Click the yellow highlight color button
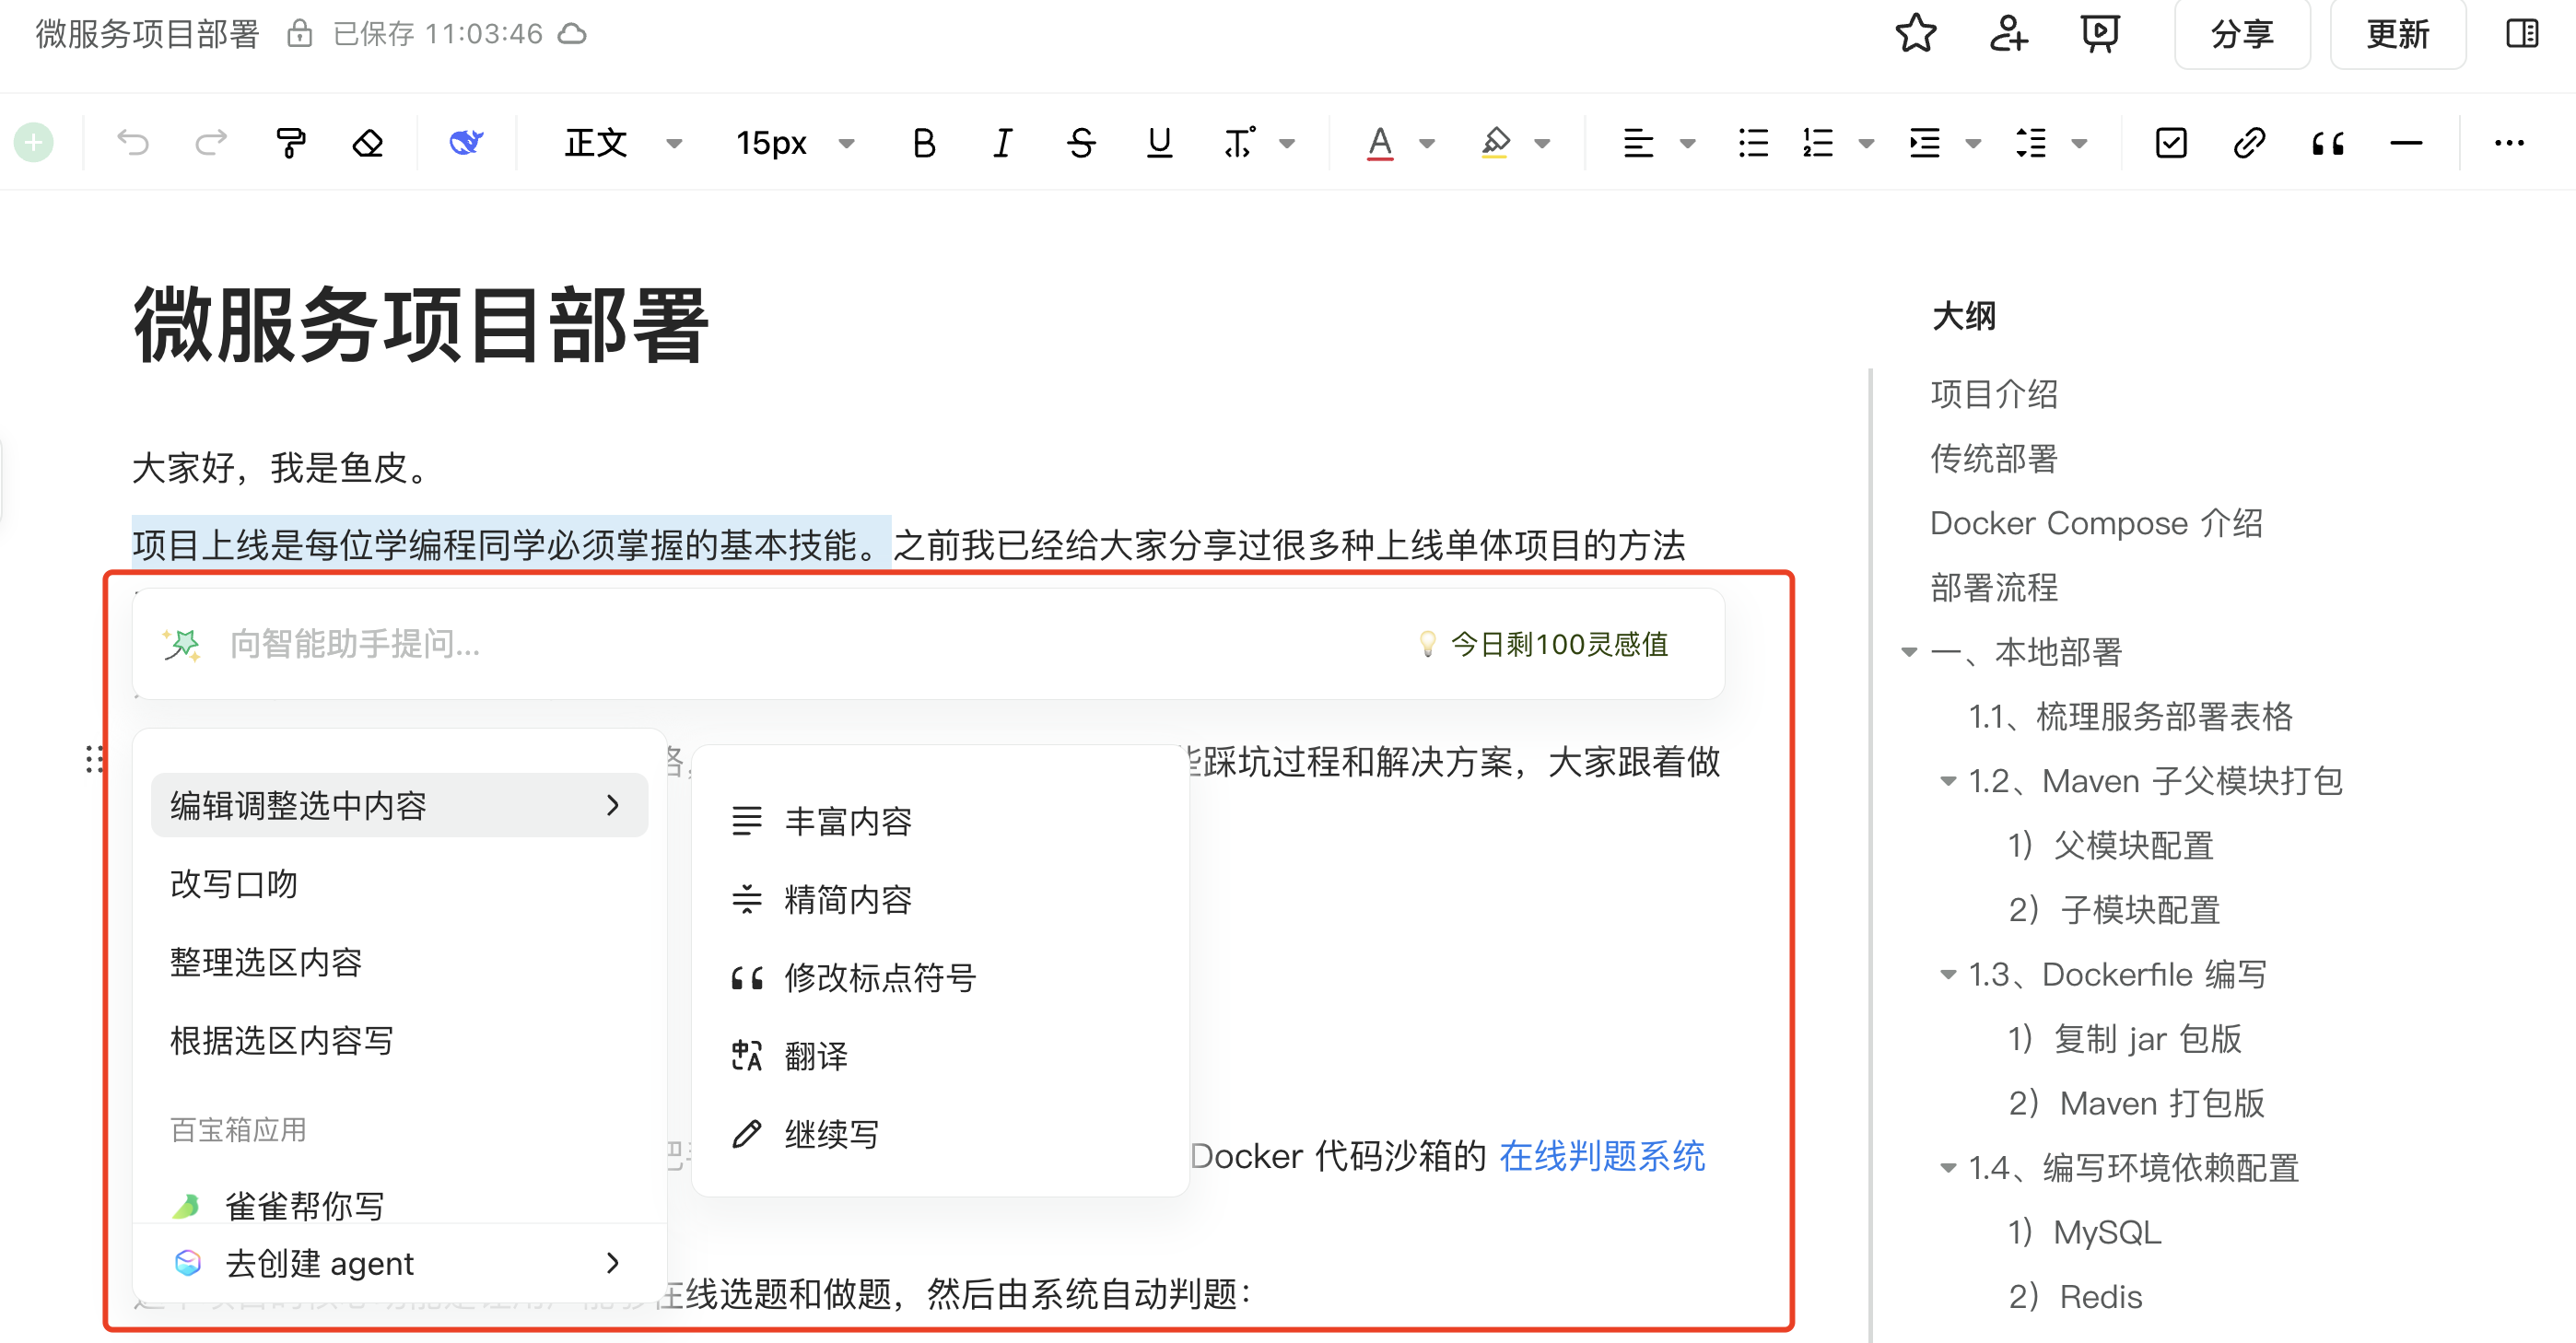 1494,144
